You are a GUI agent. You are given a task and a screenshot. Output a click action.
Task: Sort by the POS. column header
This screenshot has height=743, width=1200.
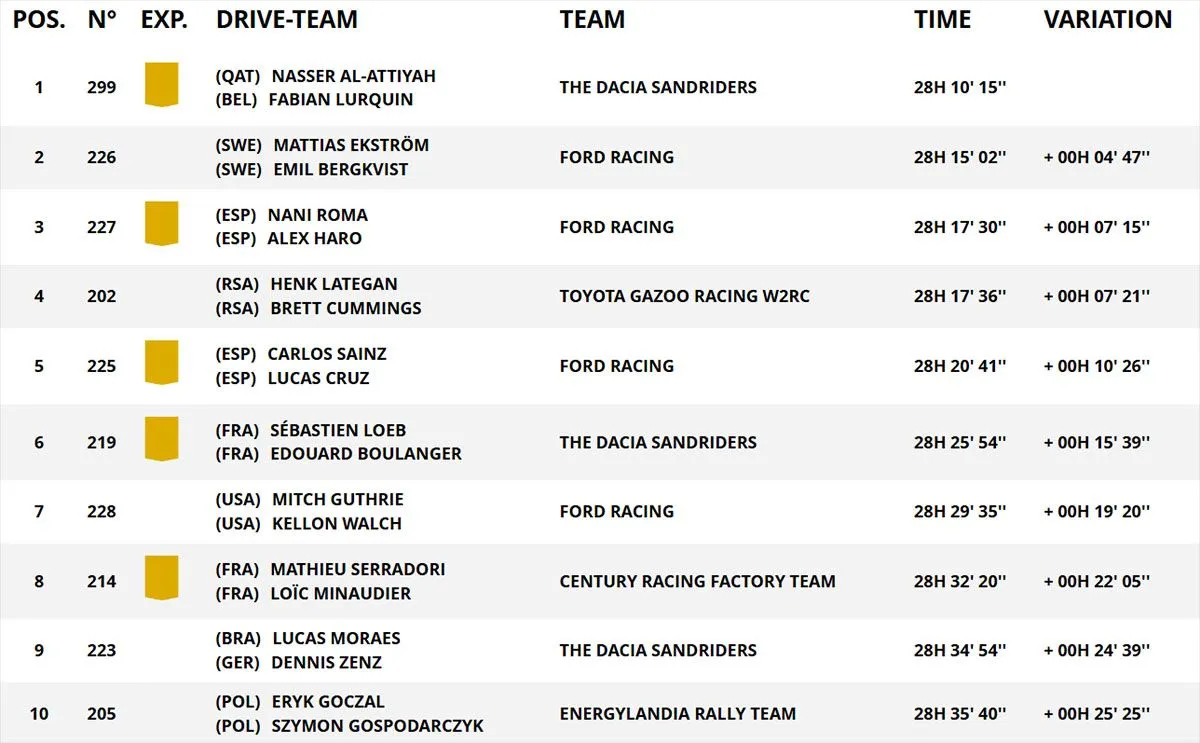(39, 20)
